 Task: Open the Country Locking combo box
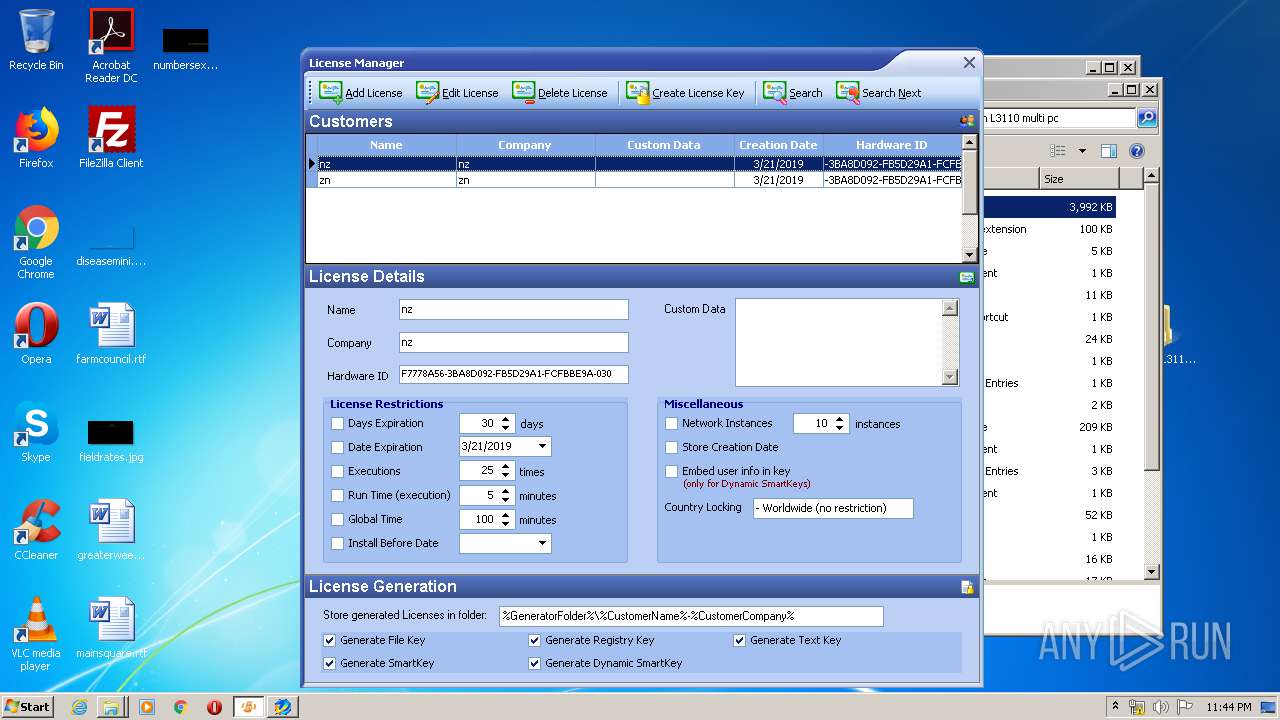(x=833, y=508)
